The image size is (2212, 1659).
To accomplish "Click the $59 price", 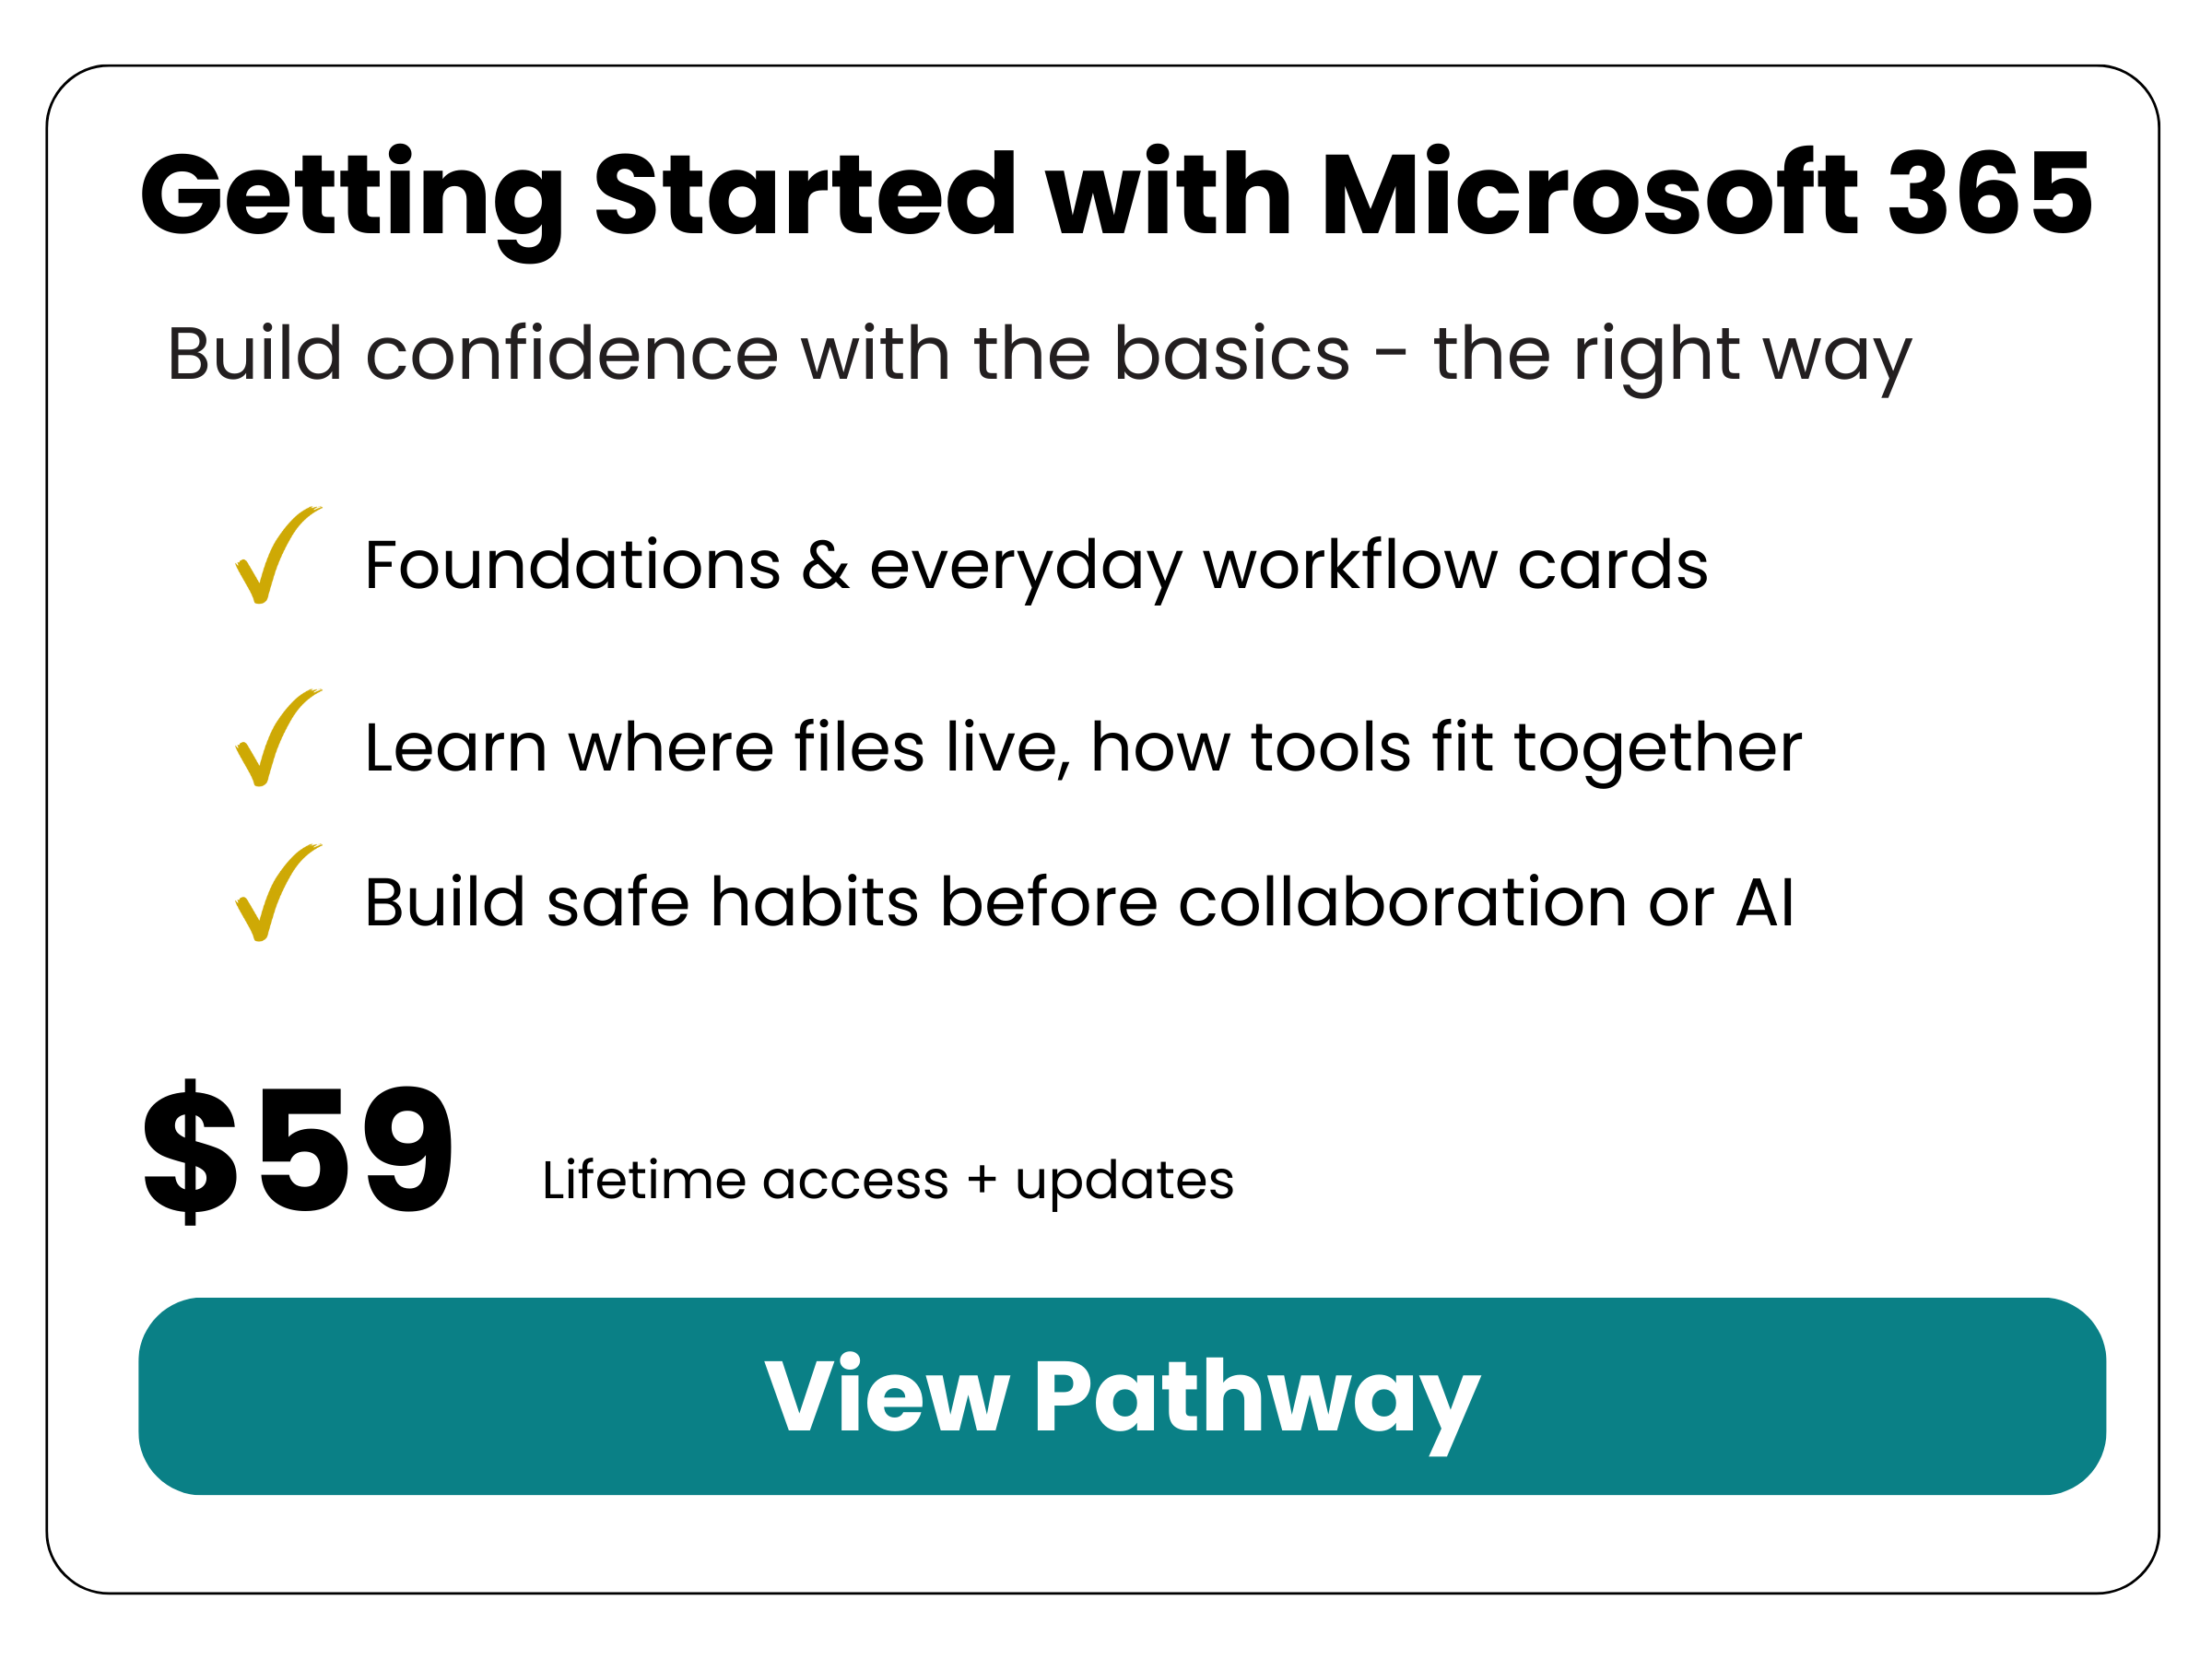I will [x=298, y=1151].
